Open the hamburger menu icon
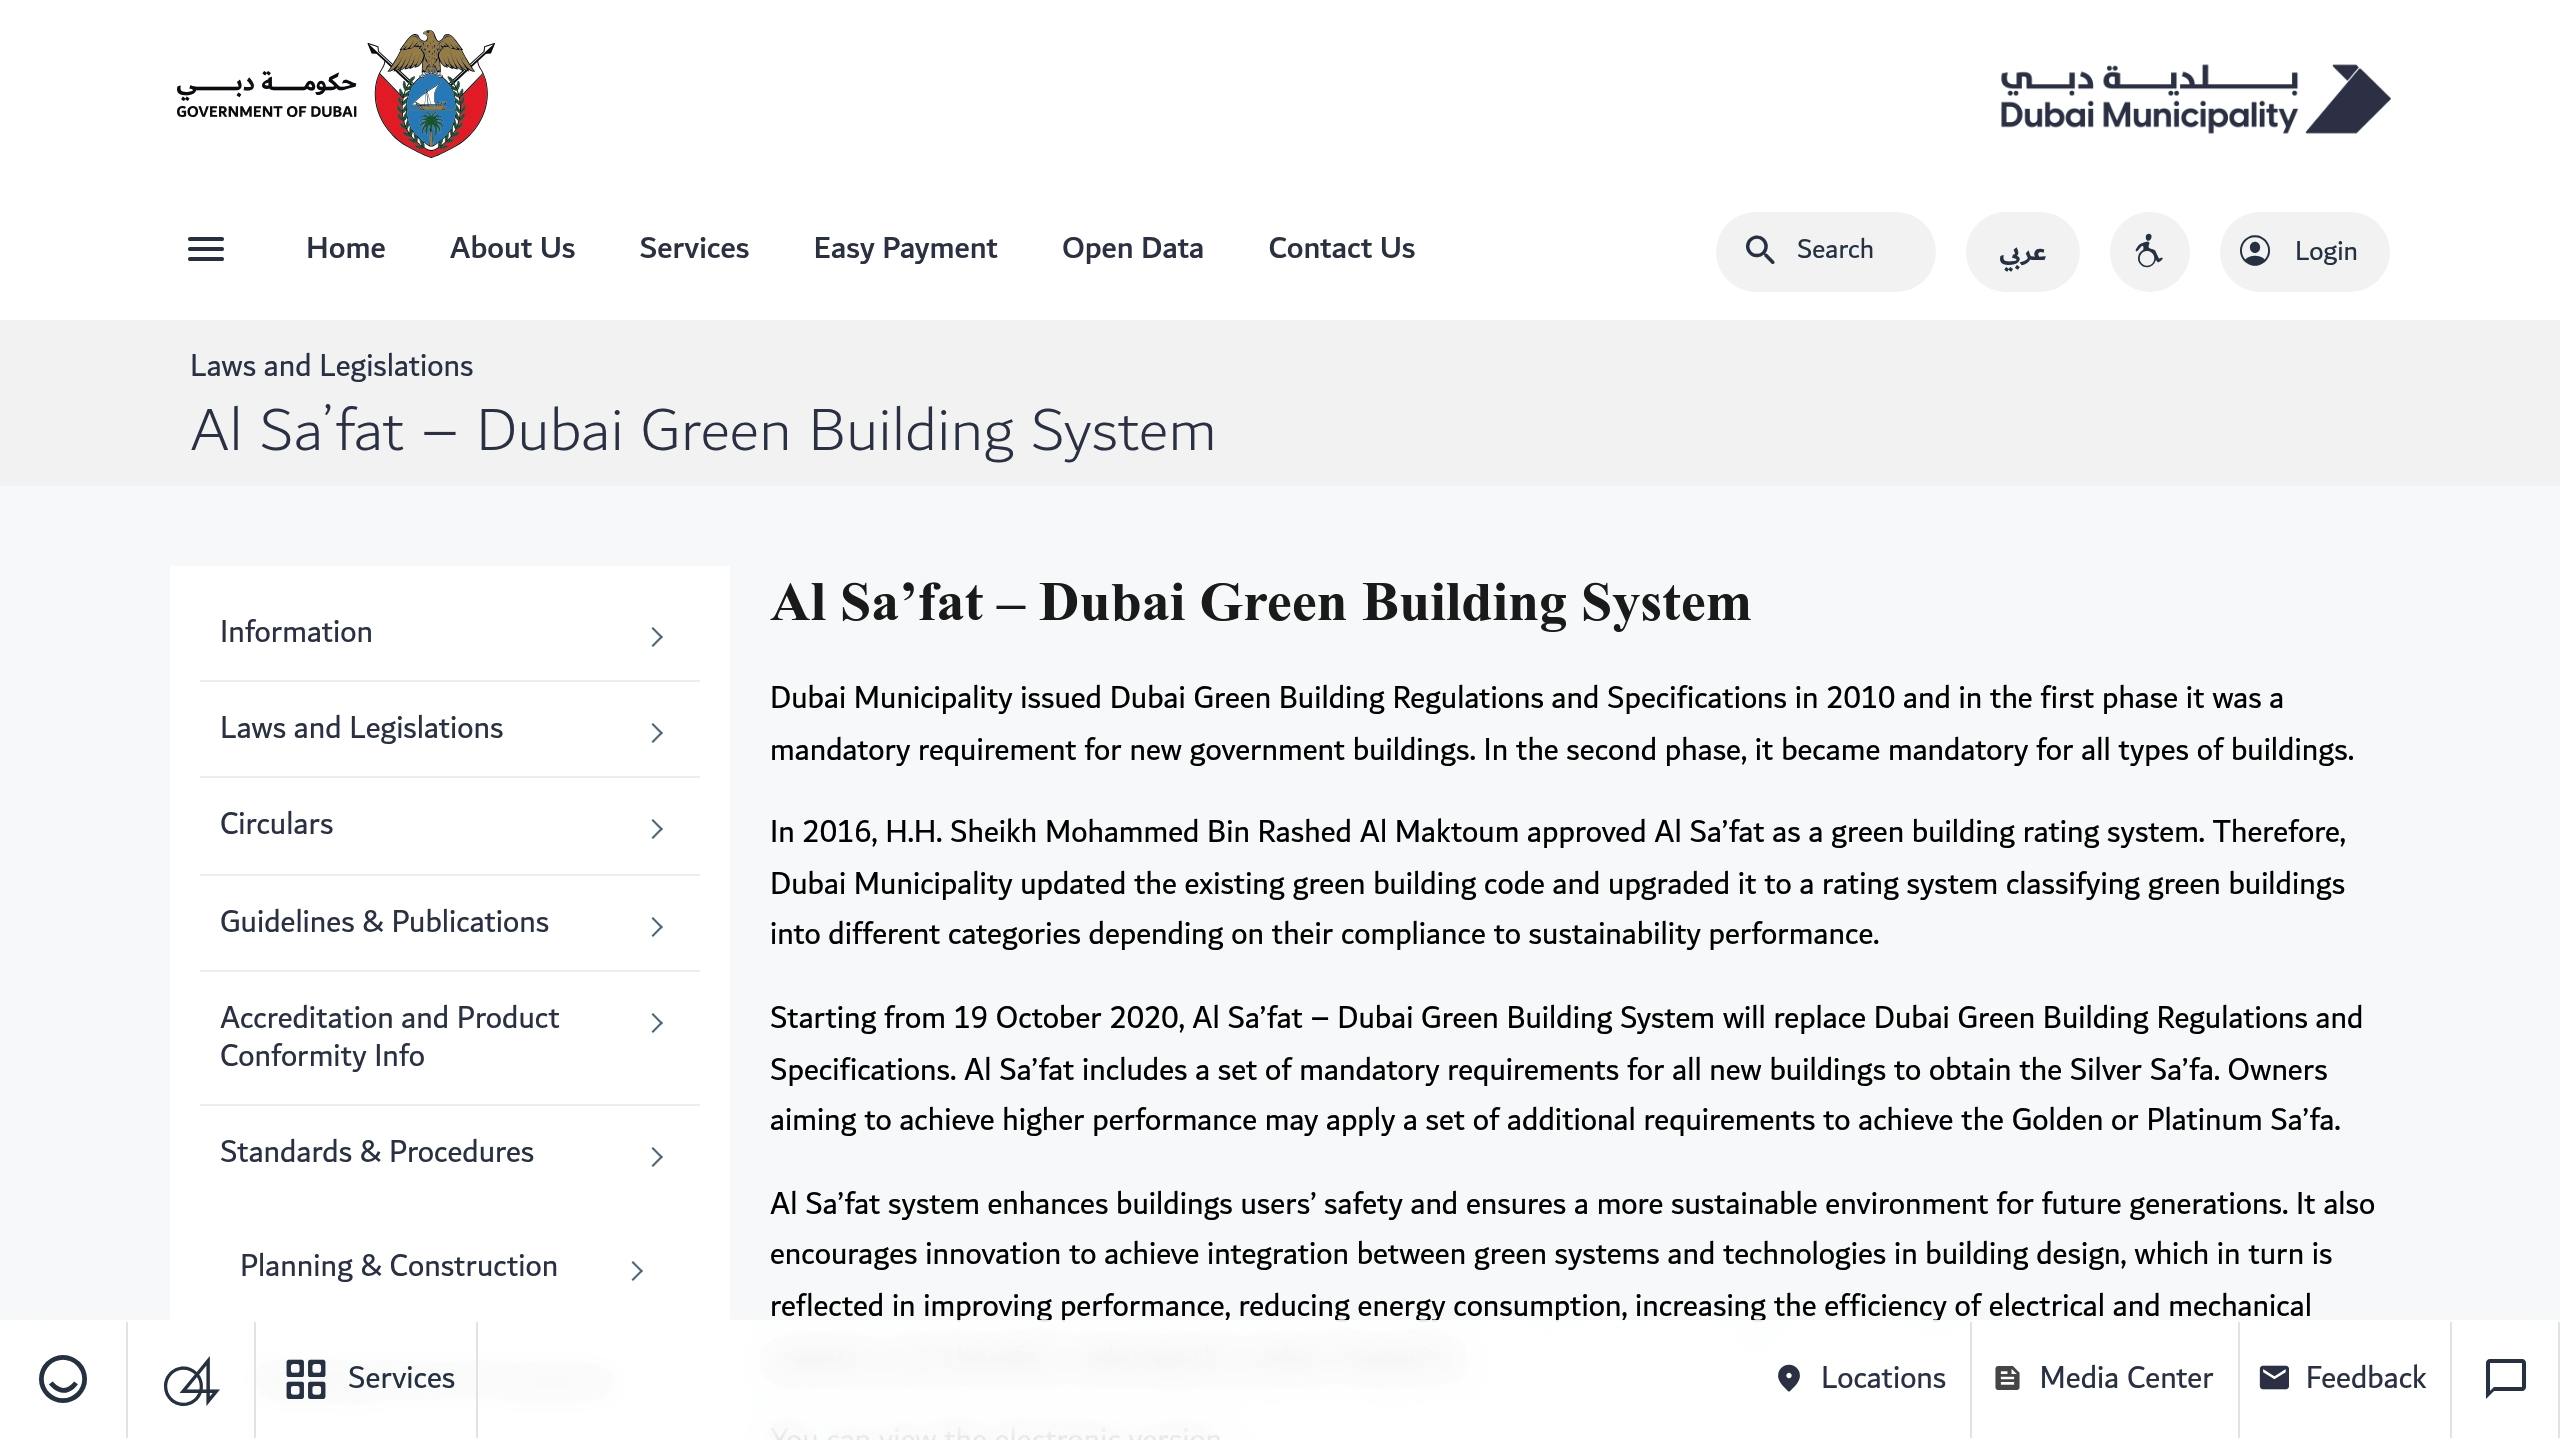This screenshot has height=1440, width=2560. [206, 249]
